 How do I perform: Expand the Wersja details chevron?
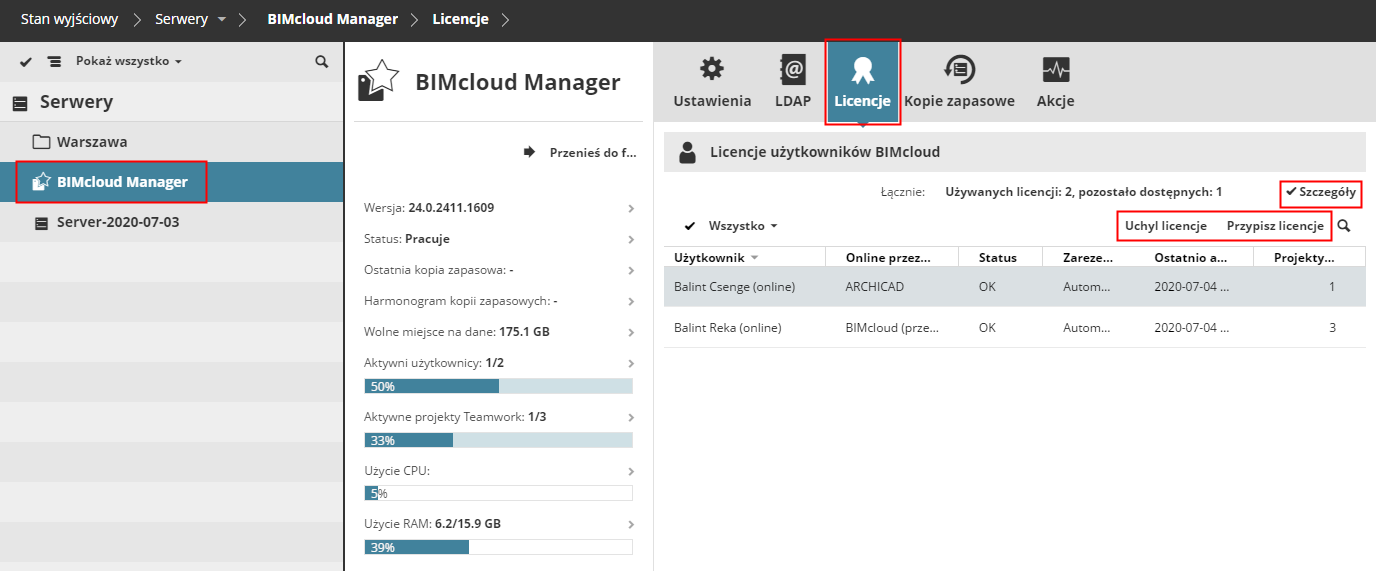(631, 208)
